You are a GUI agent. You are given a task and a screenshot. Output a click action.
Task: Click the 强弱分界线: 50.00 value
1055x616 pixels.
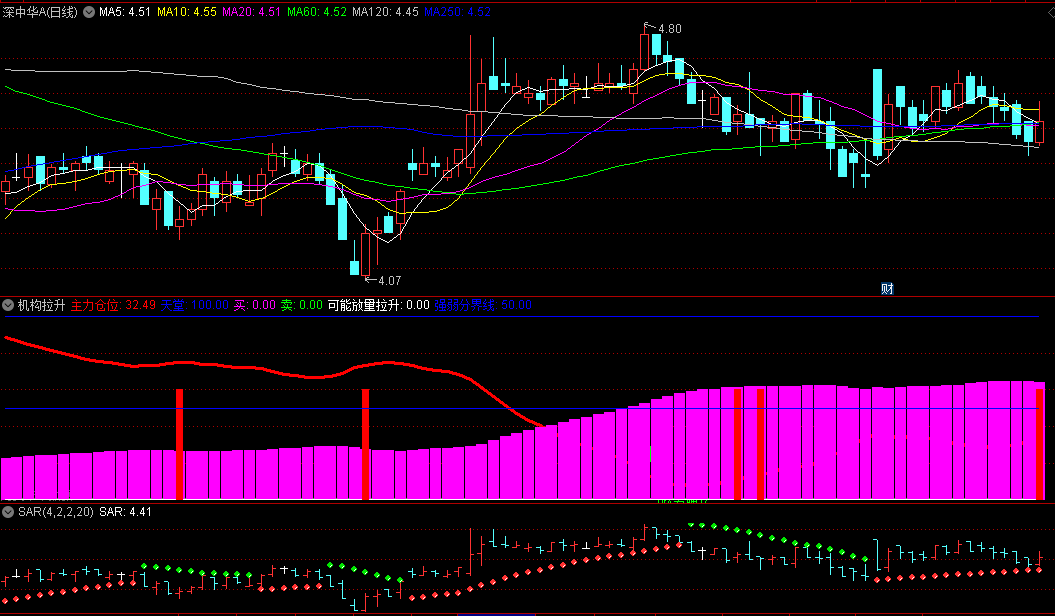(x=483, y=305)
